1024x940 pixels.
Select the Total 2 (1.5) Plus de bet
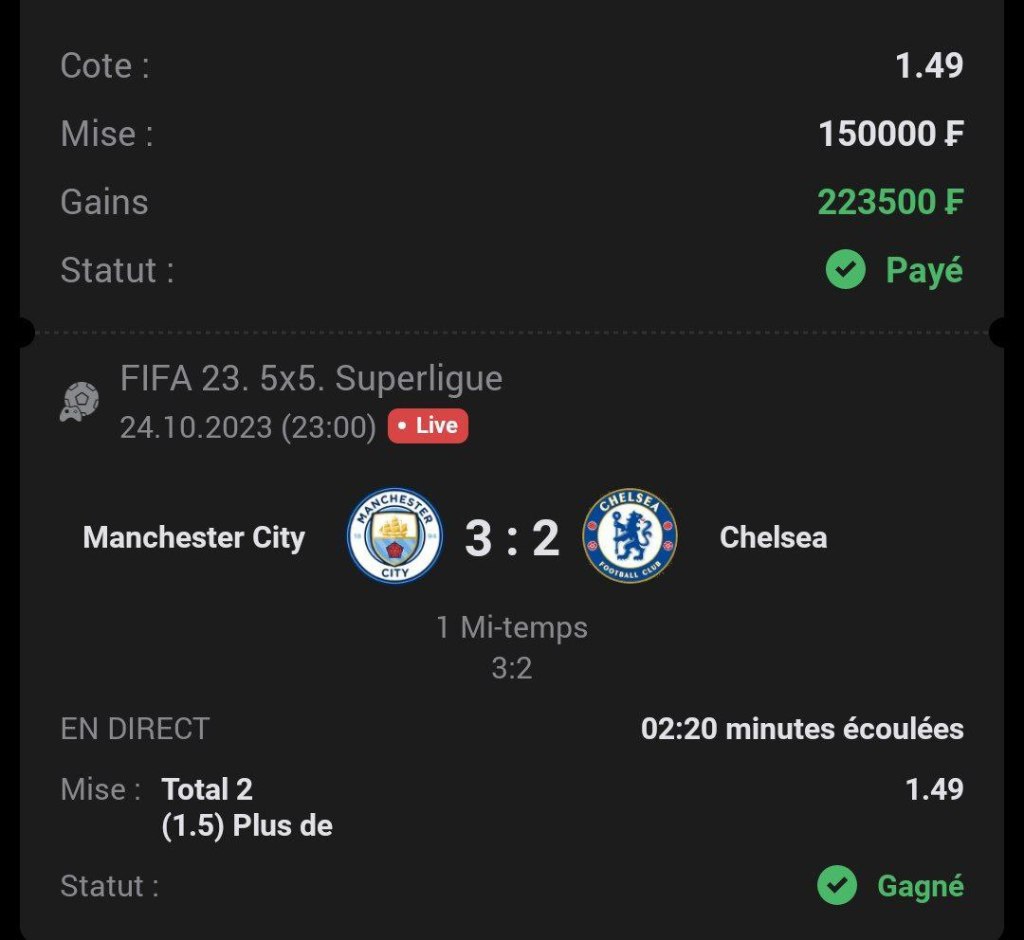pyautogui.click(x=247, y=808)
